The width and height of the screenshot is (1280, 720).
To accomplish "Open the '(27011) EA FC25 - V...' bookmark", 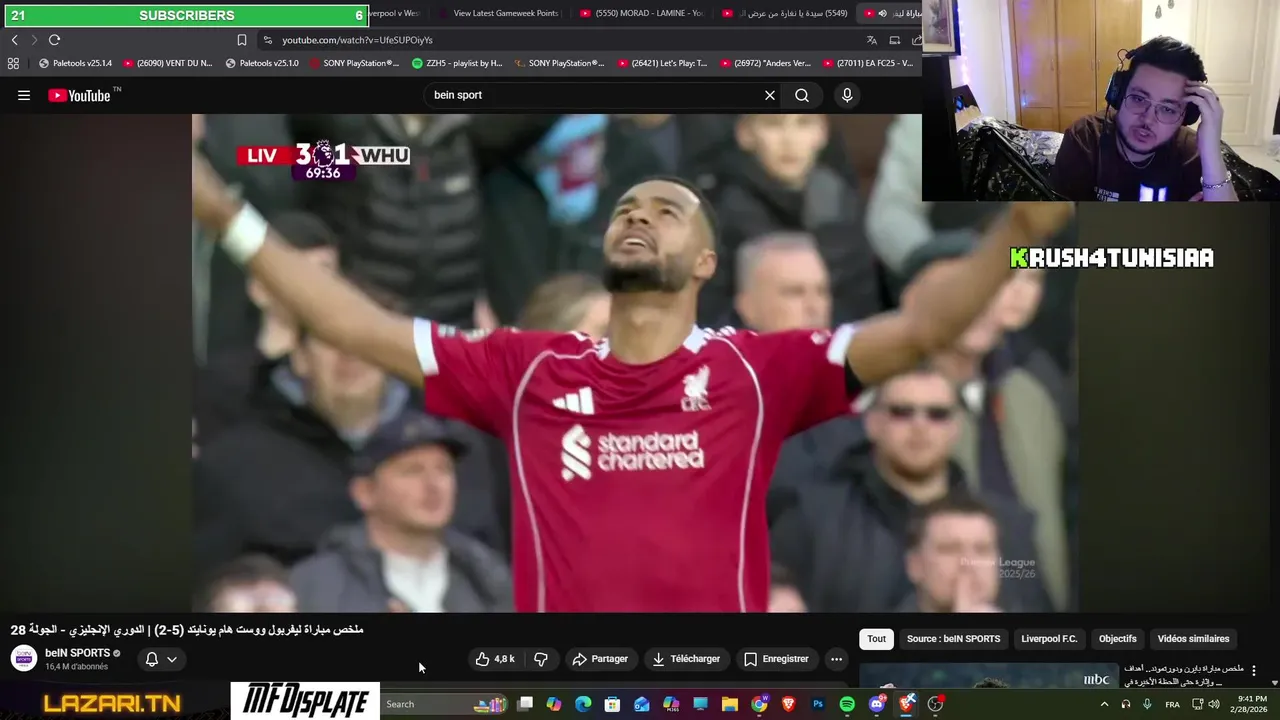I will [868, 63].
